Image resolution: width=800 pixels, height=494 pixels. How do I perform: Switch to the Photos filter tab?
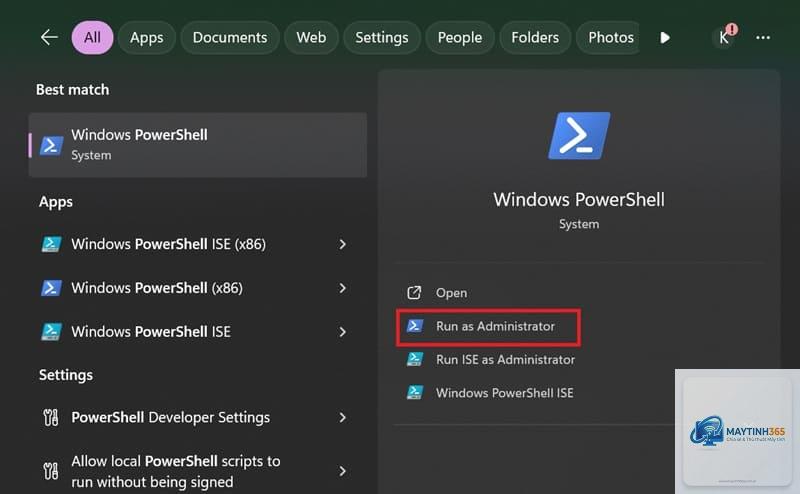[608, 38]
